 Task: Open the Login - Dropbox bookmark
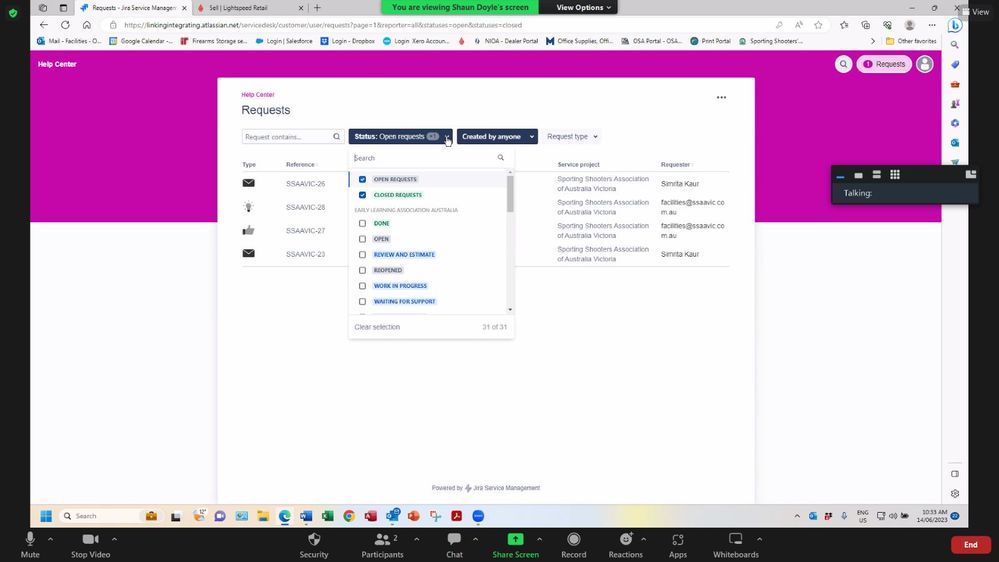tap(348, 41)
